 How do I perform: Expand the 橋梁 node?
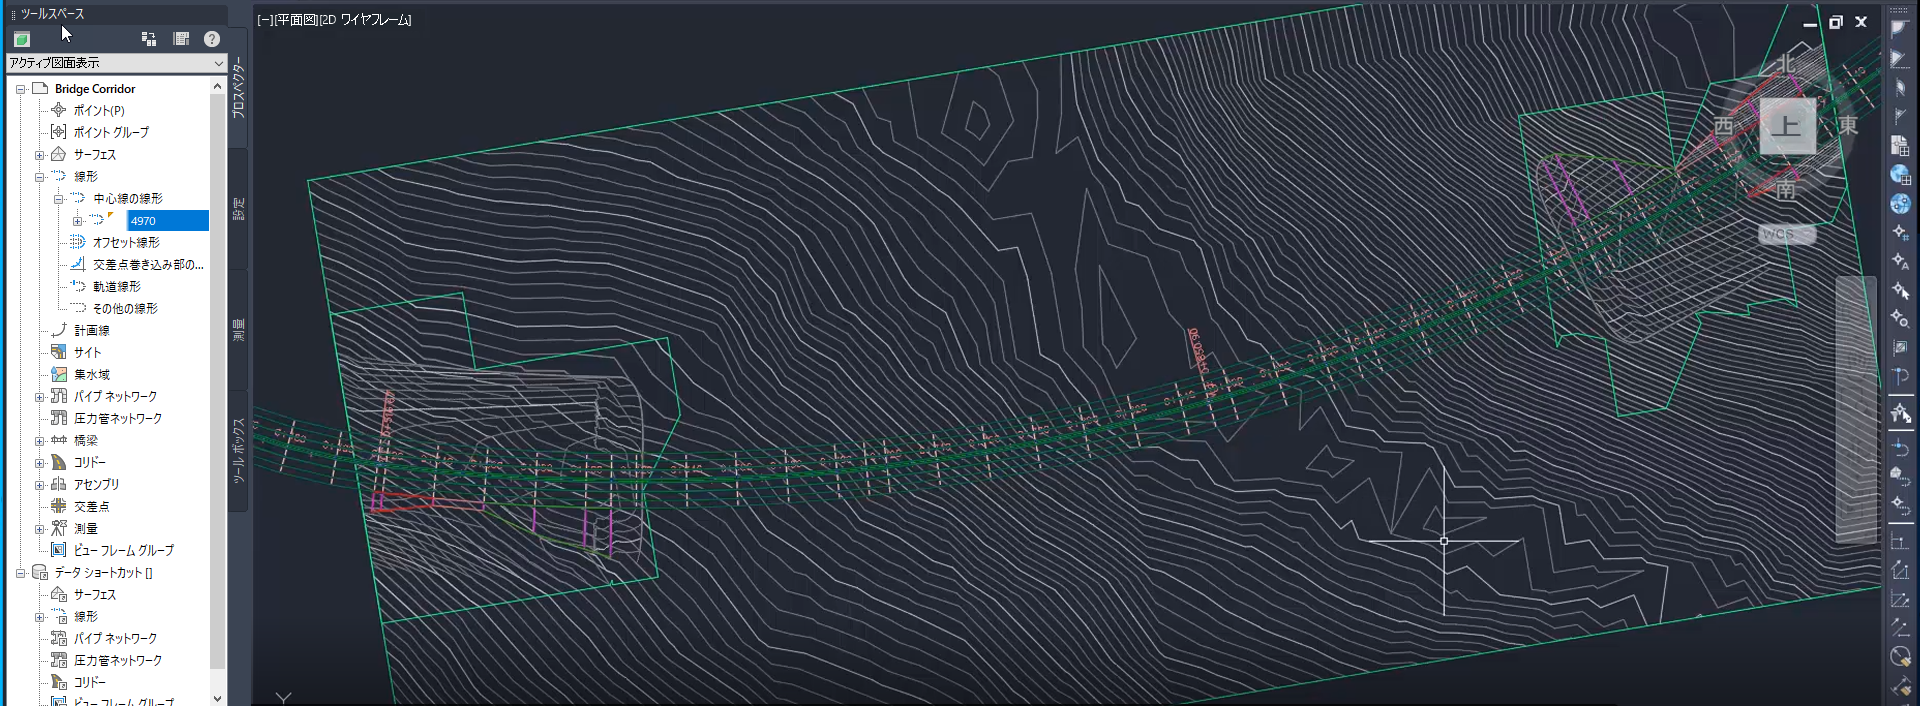coord(39,441)
